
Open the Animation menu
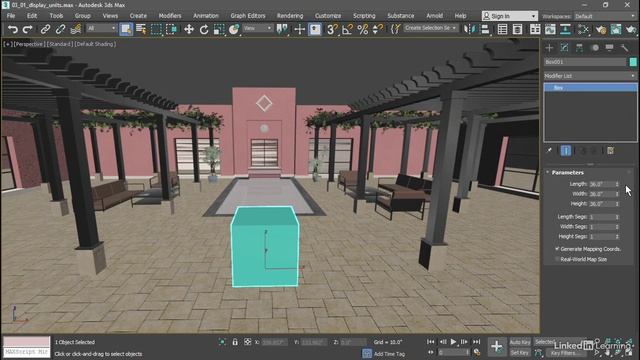(206, 16)
